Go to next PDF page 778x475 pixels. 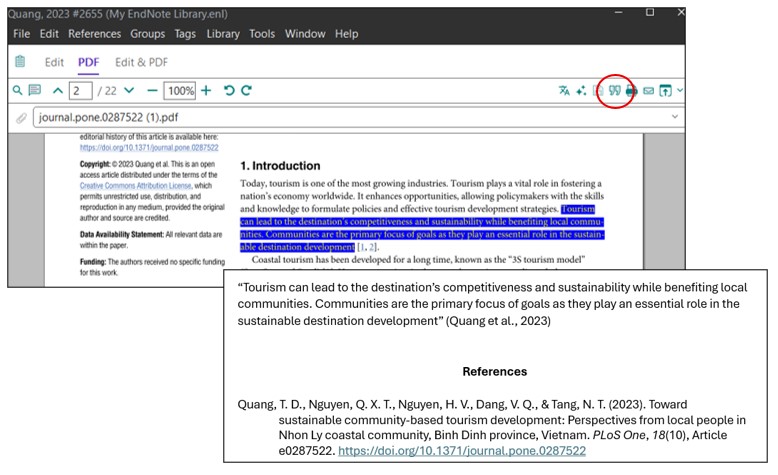click(x=129, y=91)
